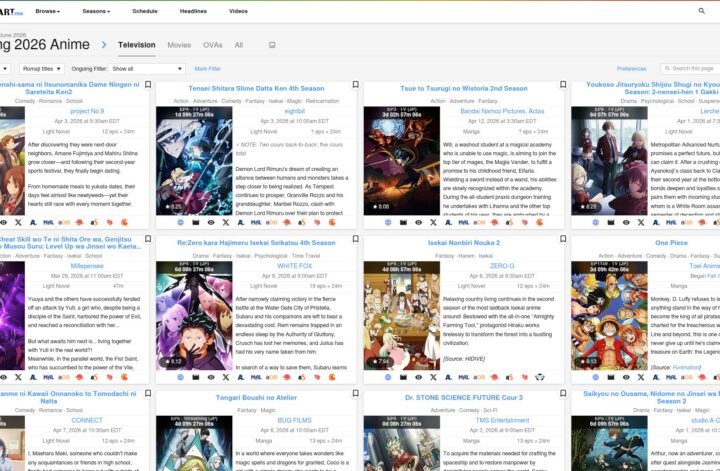Switch to the Movies tab
Image resolution: width=720 pixels, height=471 pixels.
pos(179,45)
